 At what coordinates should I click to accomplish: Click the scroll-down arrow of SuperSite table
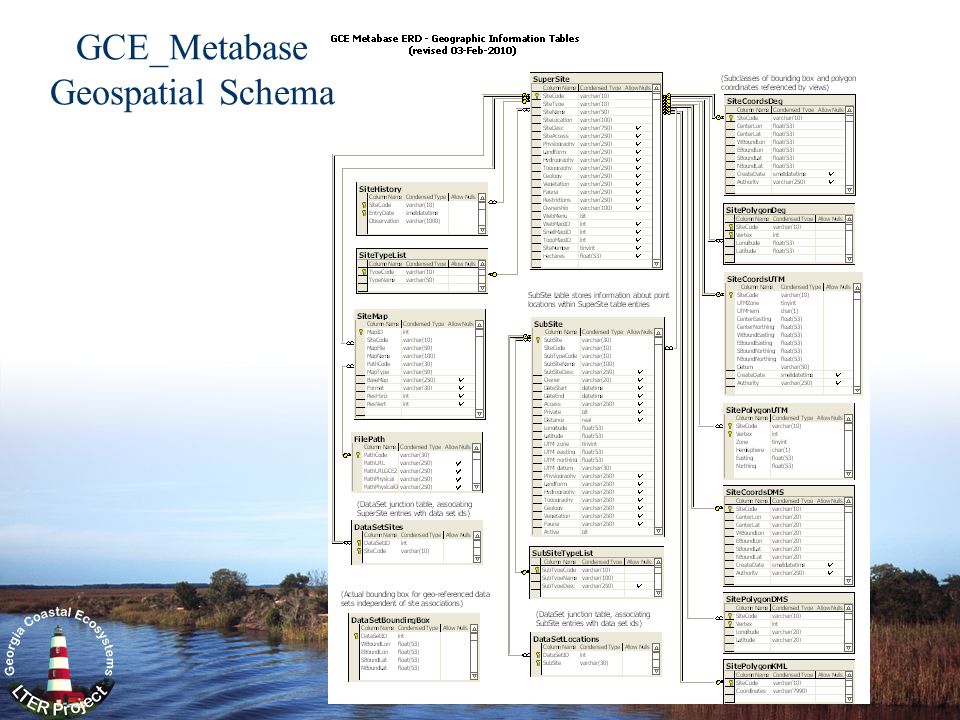657,264
